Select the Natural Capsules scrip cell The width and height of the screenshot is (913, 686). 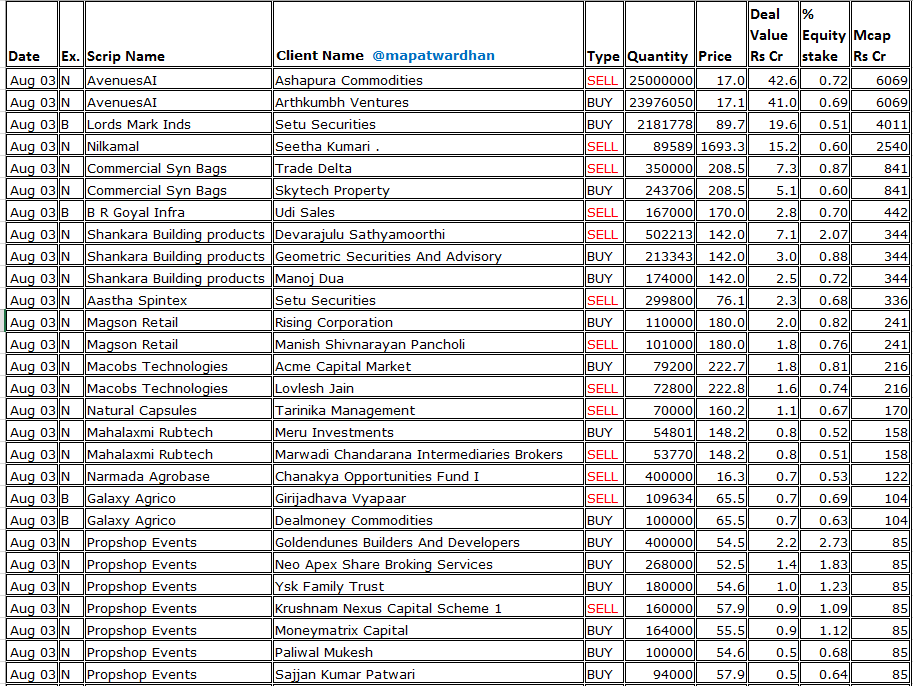[x=178, y=411]
